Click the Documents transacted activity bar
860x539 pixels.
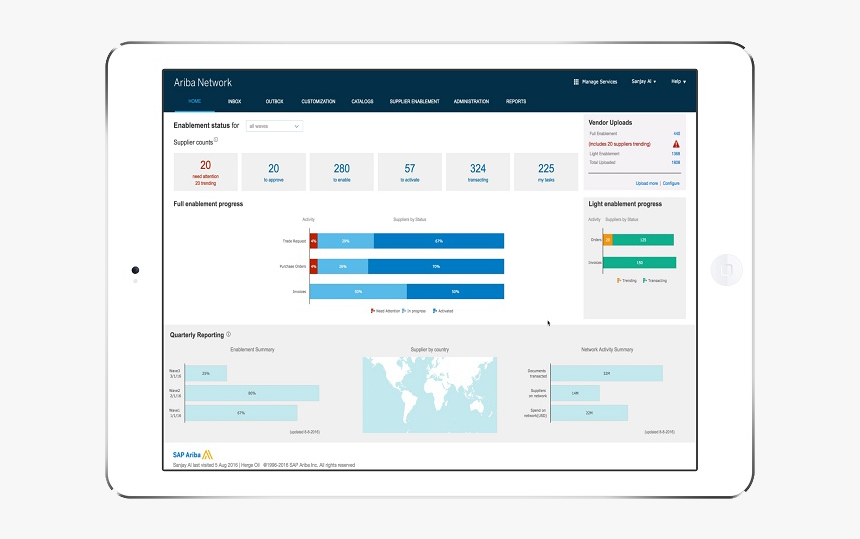tap(607, 373)
